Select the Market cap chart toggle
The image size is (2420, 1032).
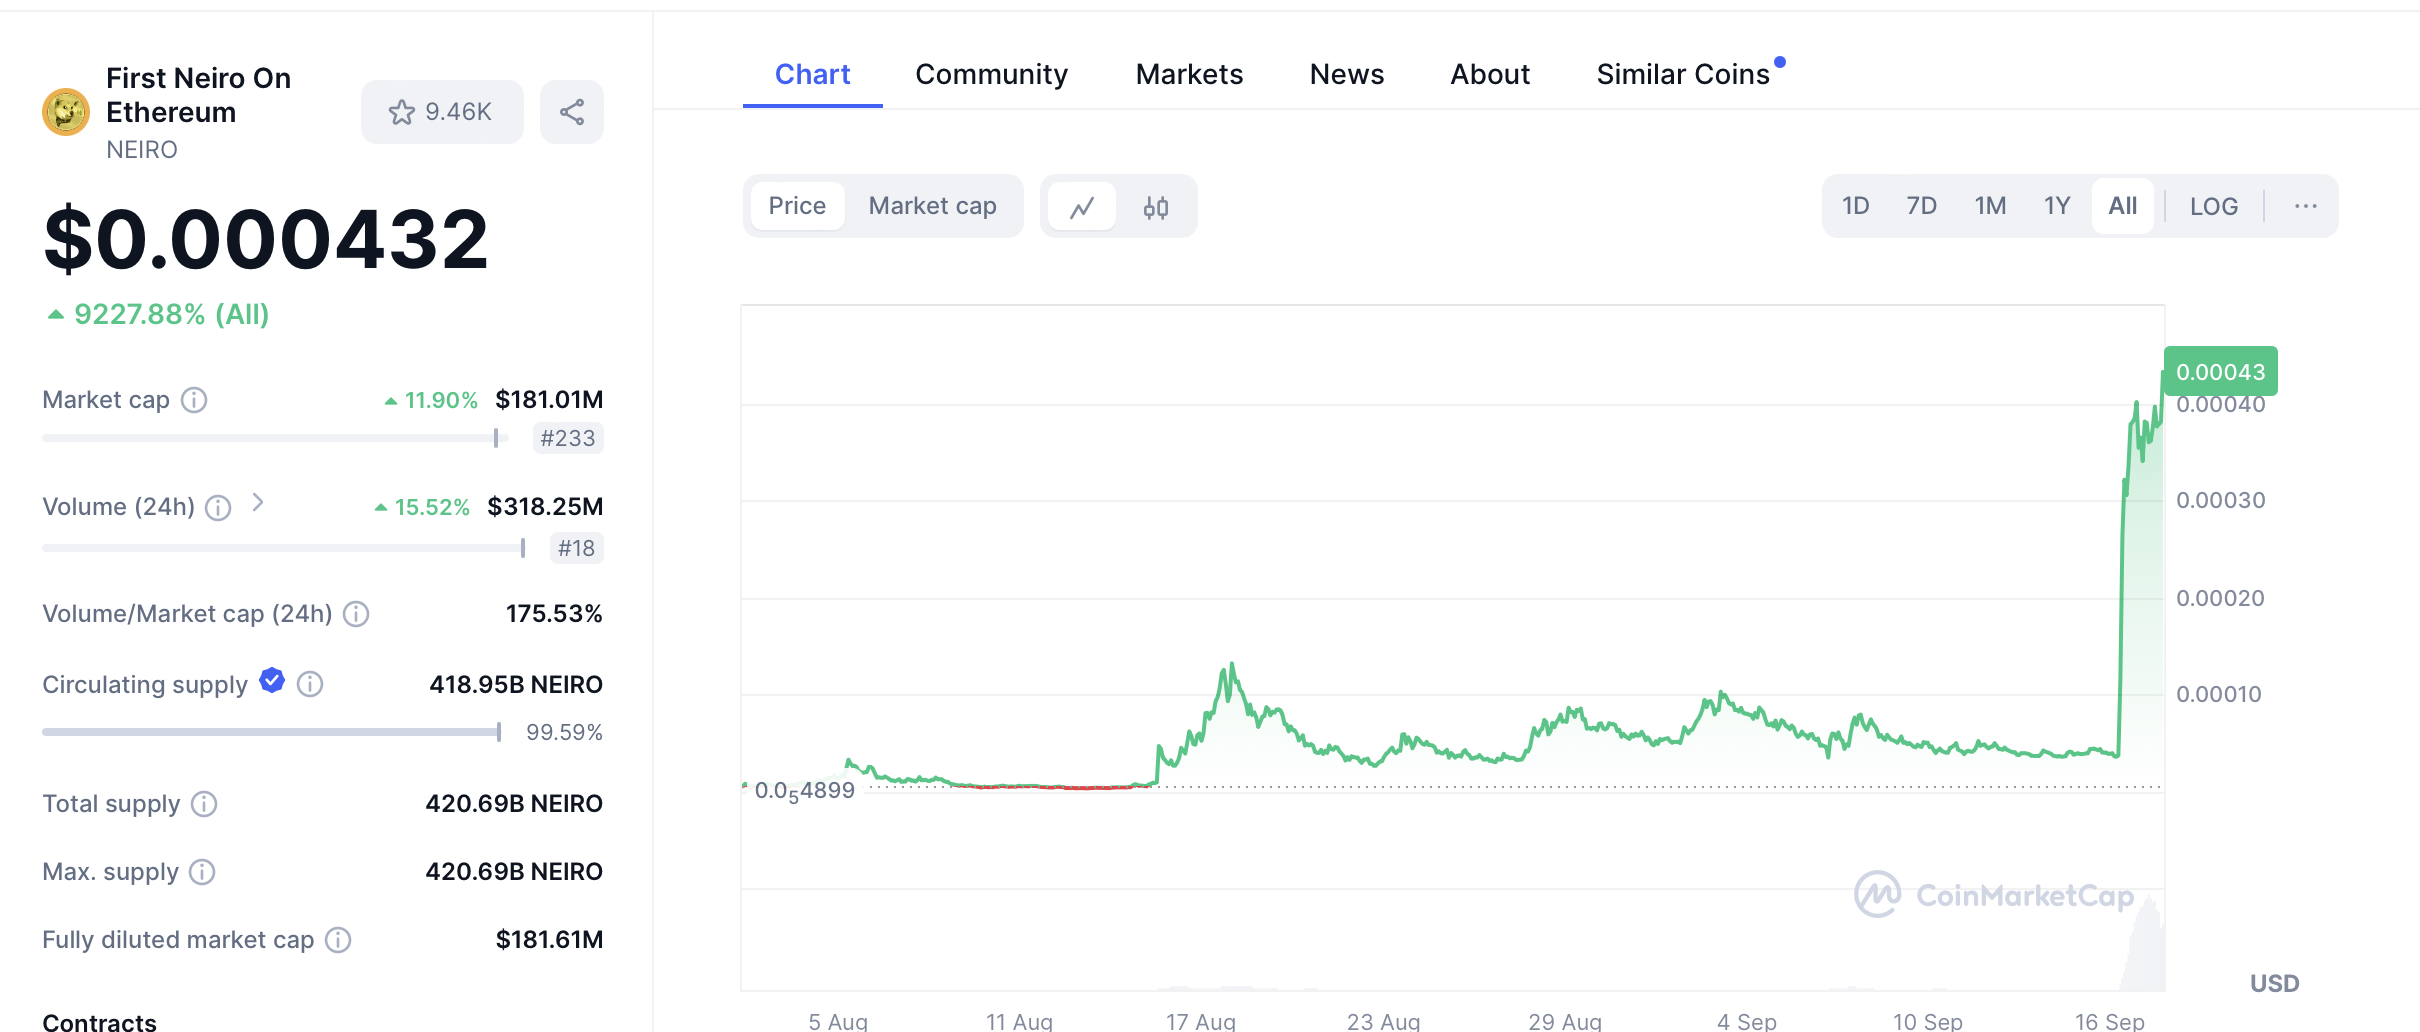932,206
